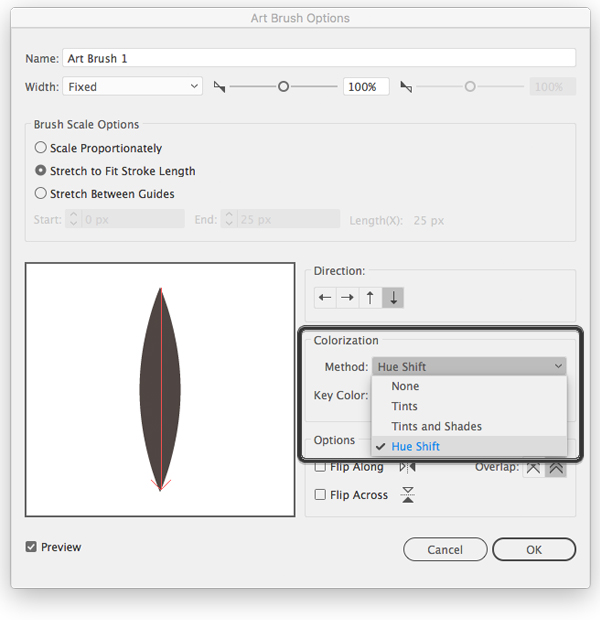This screenshot has height=620, width=600.
Task: Select Scale Proportionately radio option
Action: pos(41,148)
